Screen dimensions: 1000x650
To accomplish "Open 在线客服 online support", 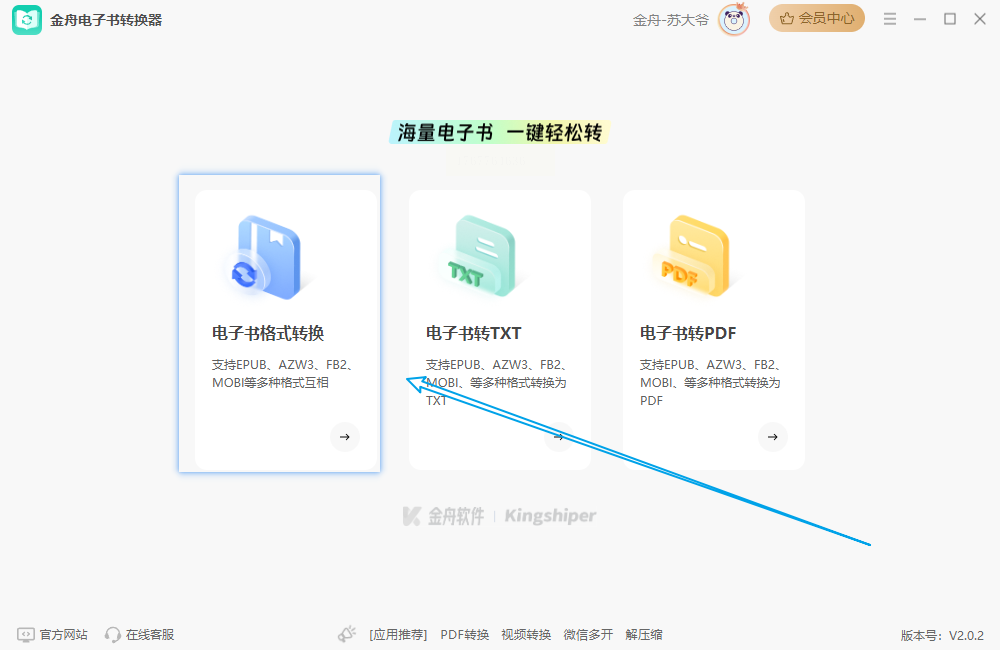I will point(150,635).
